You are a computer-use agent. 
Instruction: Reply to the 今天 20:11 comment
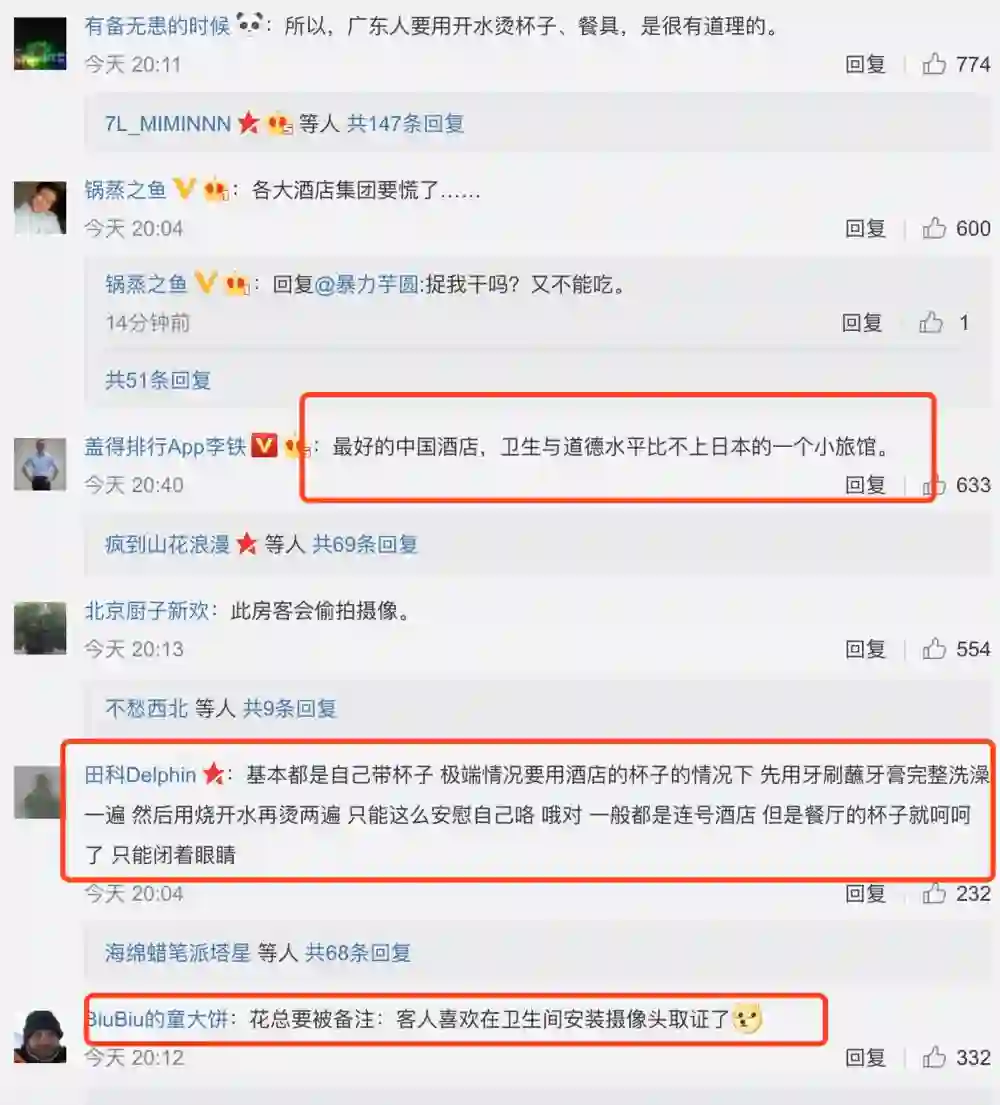tap(865, 64)
